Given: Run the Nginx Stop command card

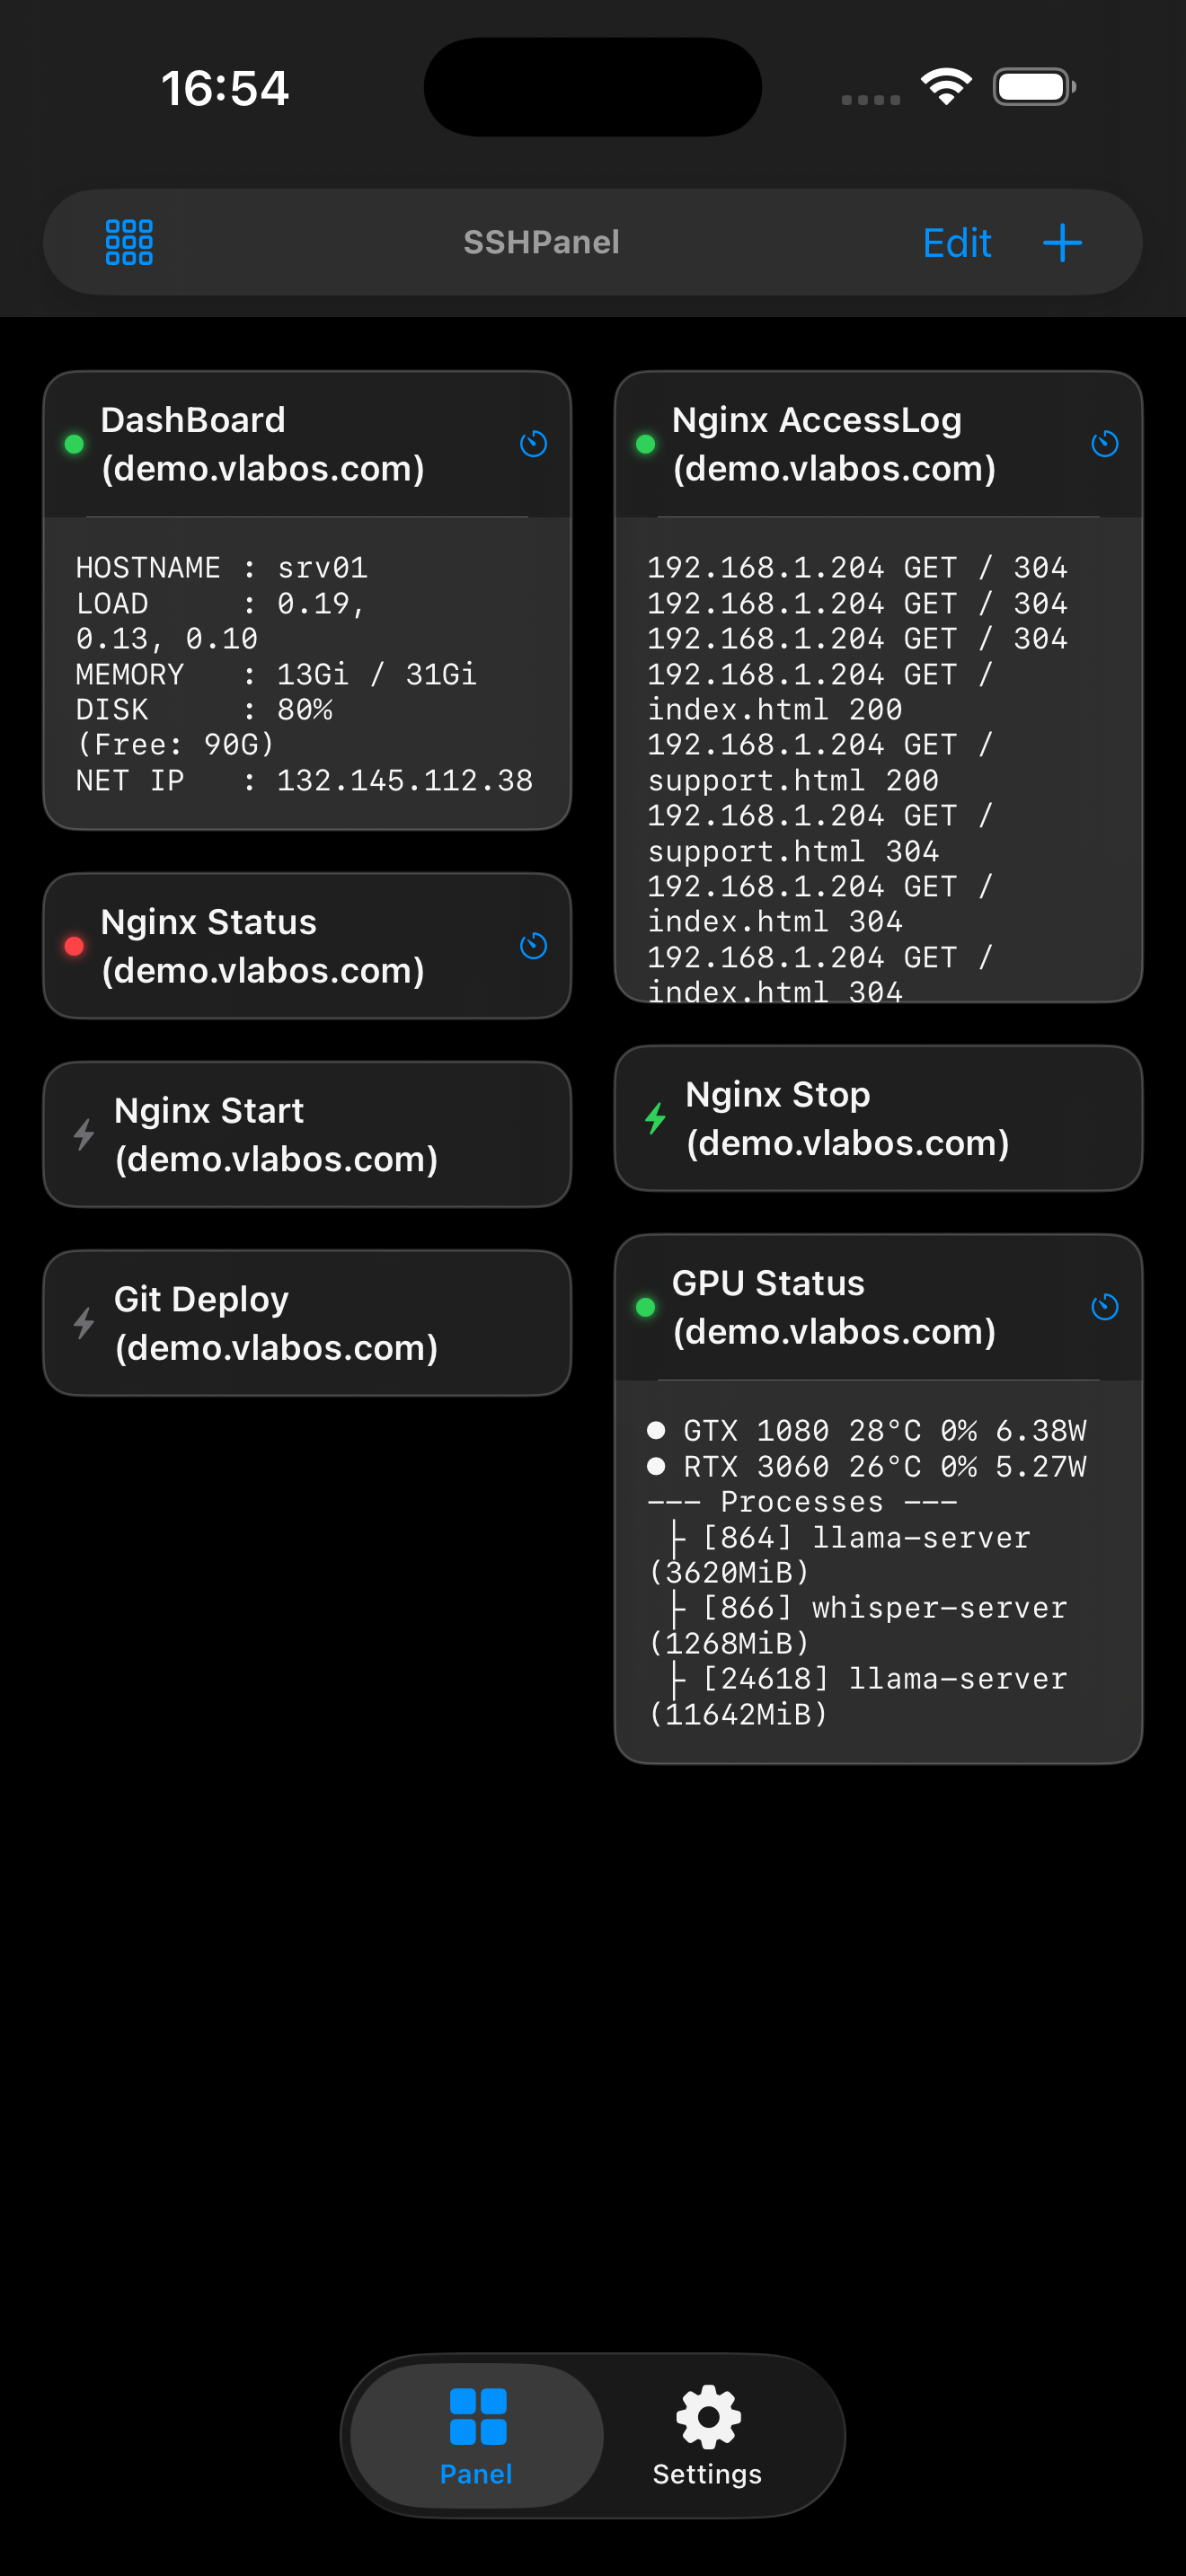Looking at the screenshot, I should (878, 1118).
